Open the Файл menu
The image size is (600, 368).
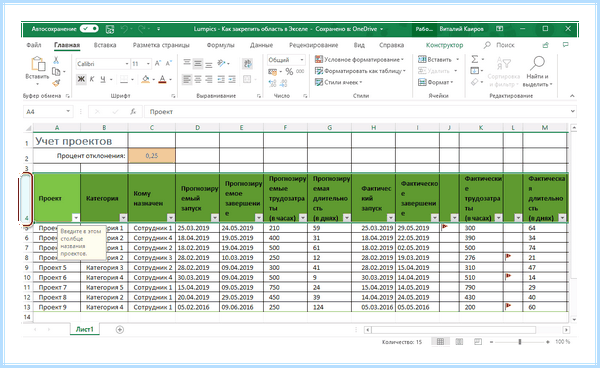[x=34, y=45]
